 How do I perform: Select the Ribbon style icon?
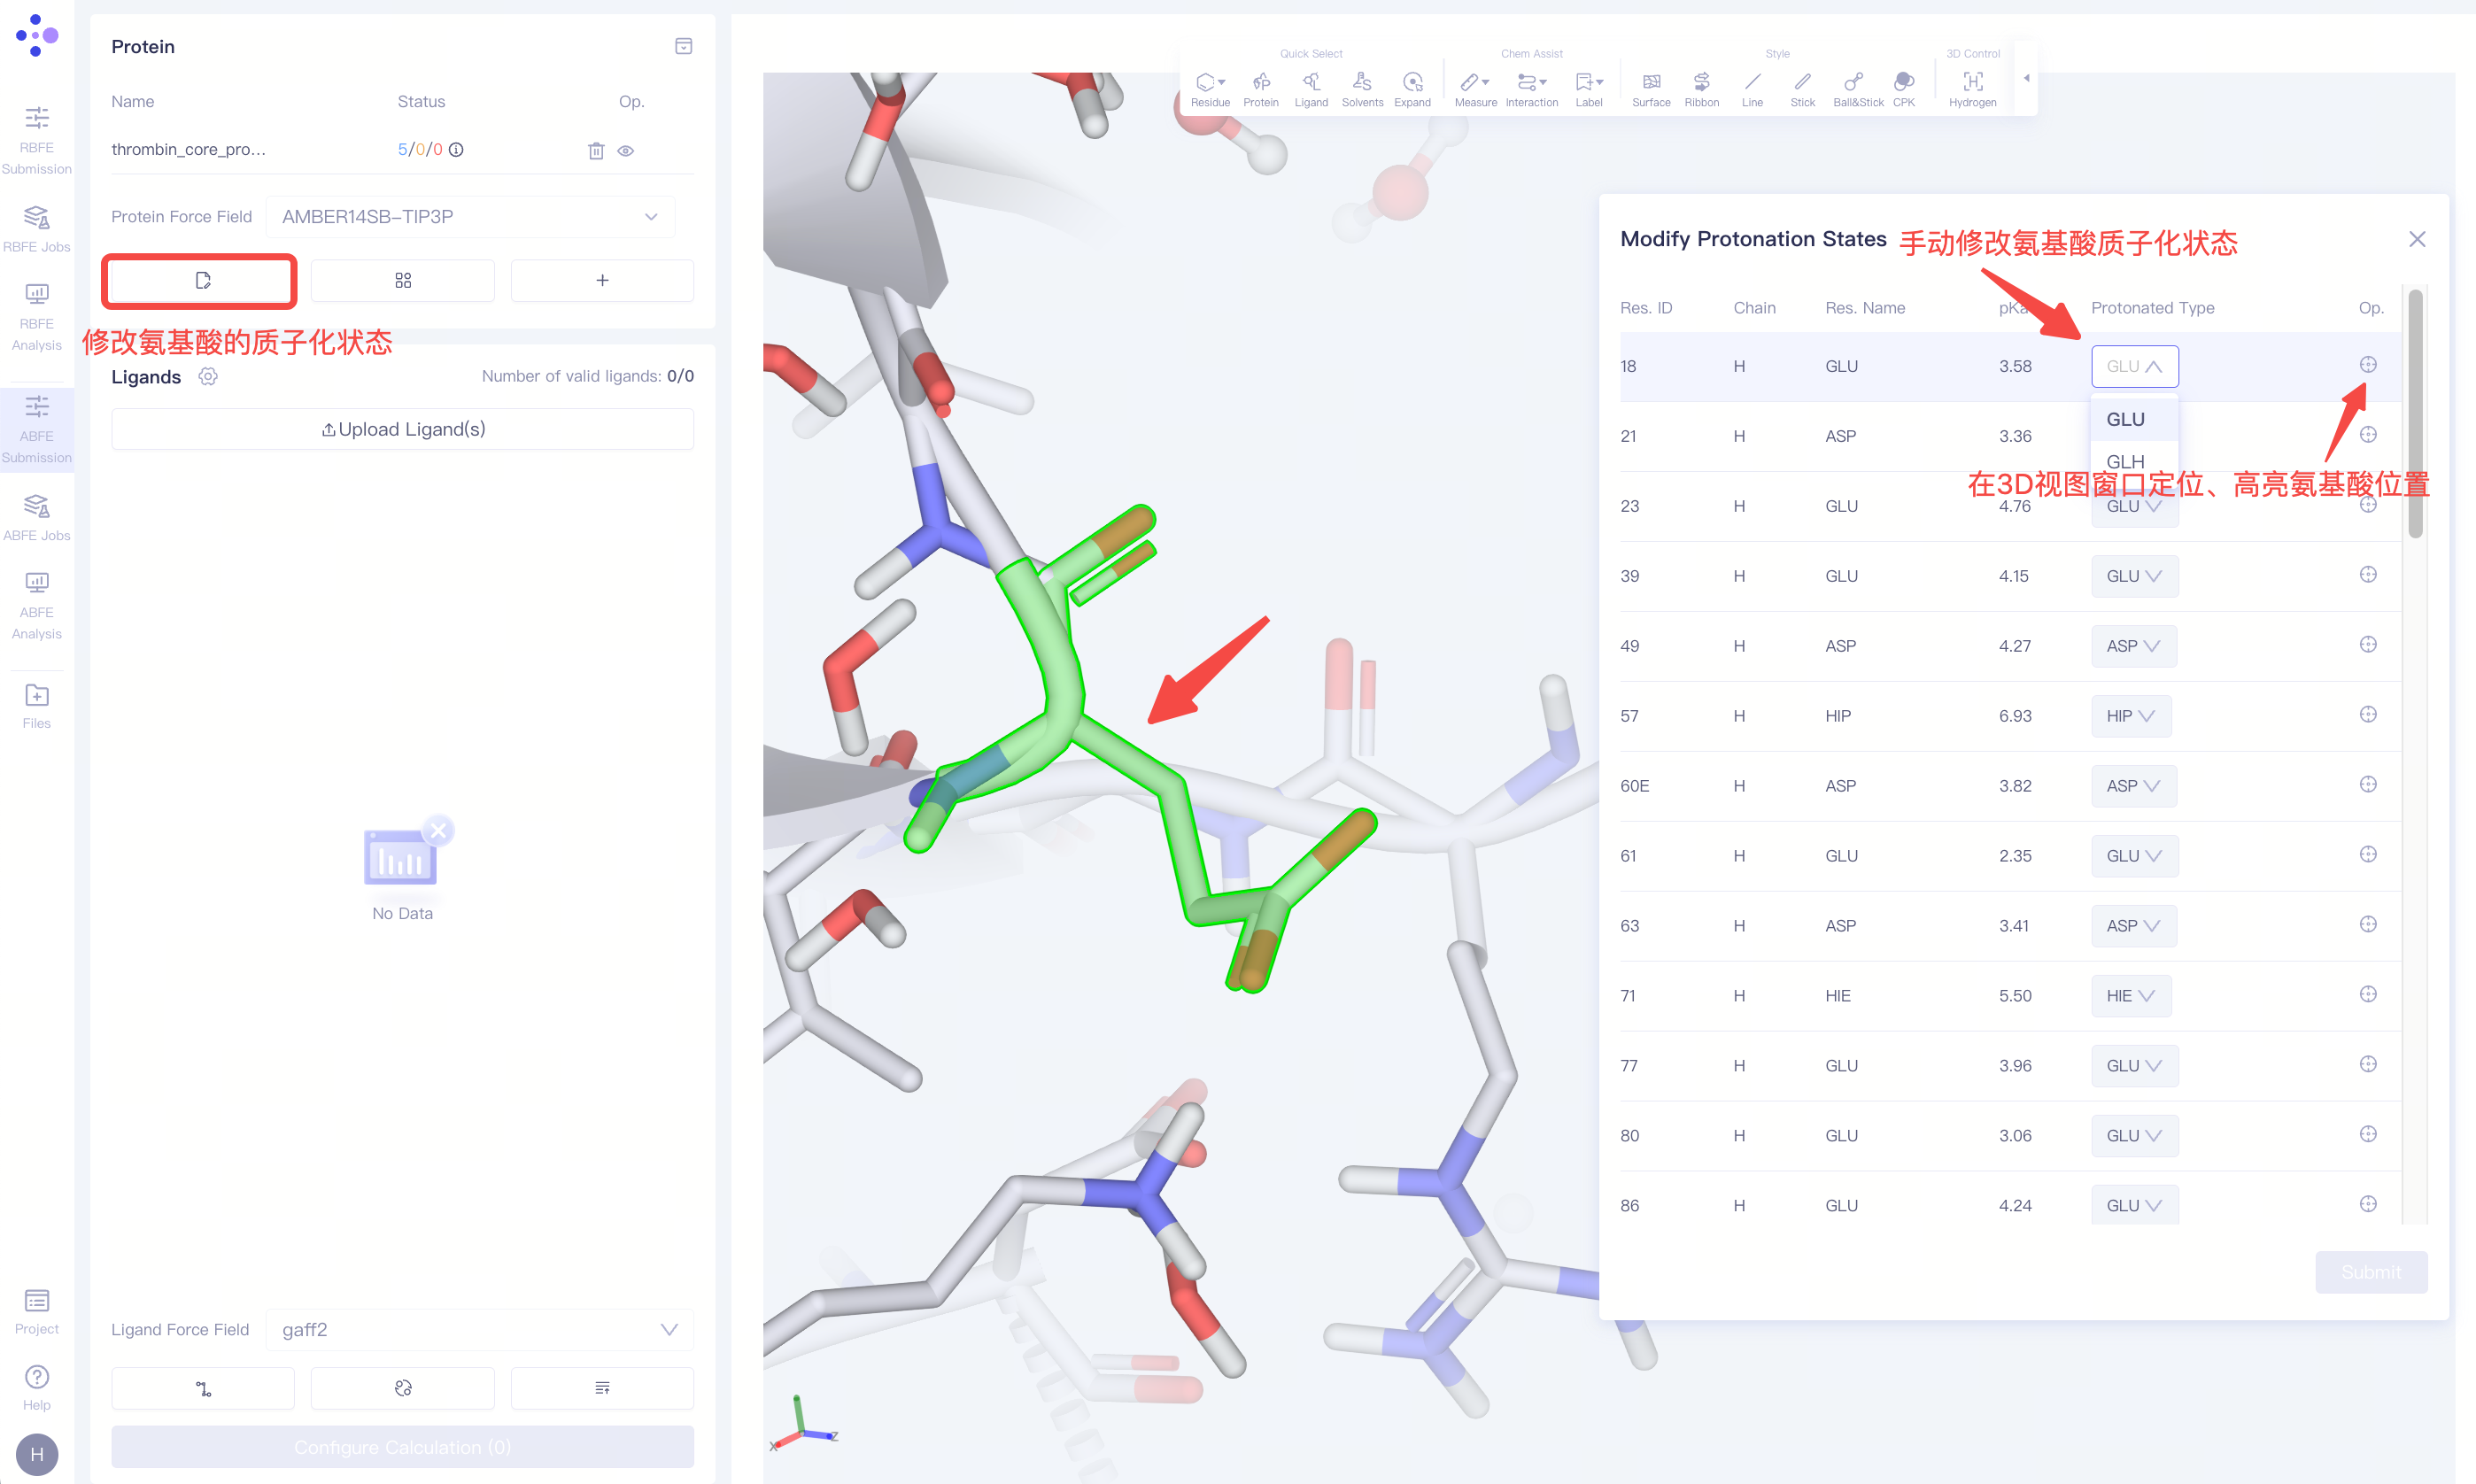pyautogui.click(x=1701, y=83)
